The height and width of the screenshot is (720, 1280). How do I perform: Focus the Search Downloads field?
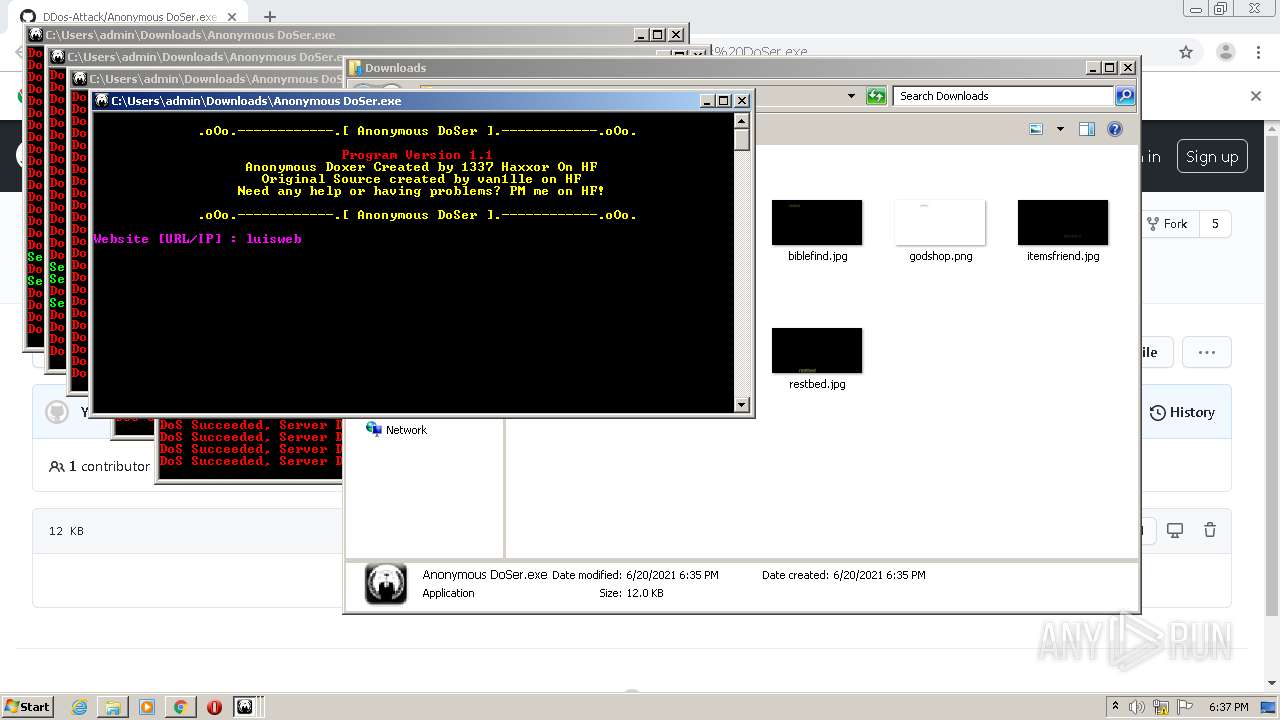coord(1003,96)
